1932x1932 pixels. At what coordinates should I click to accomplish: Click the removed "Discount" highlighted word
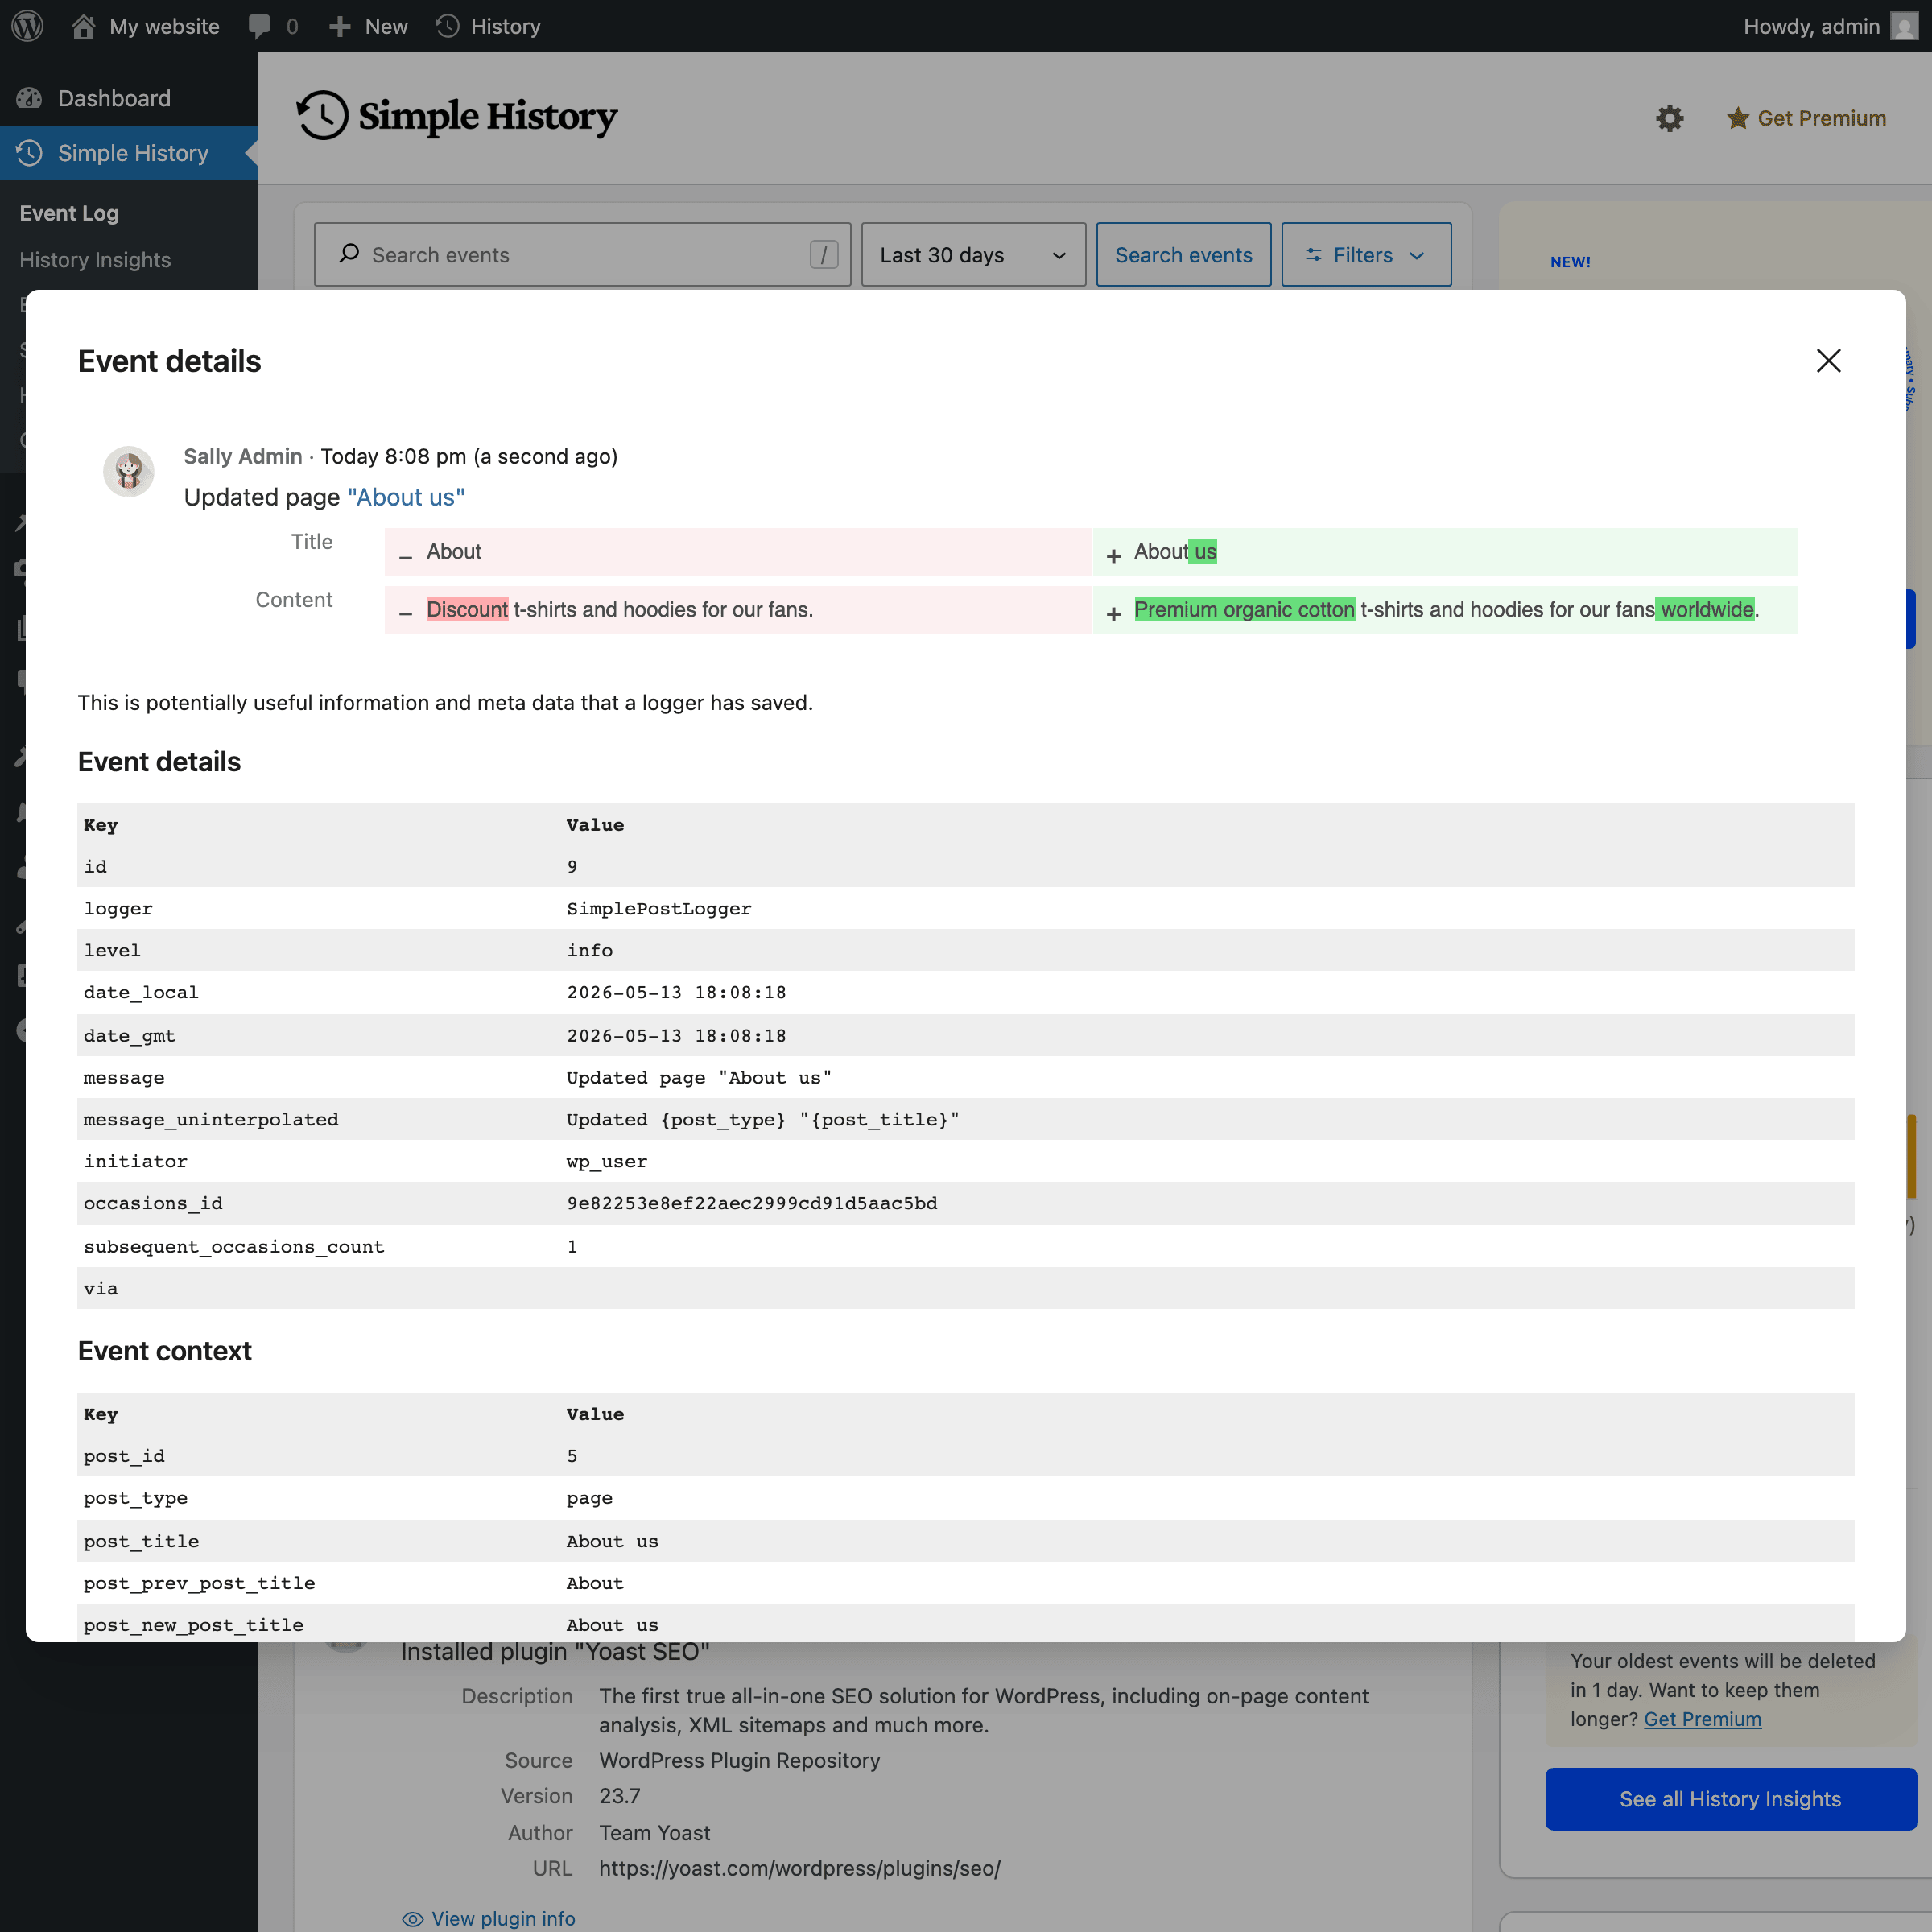click(x=467, y=609)
